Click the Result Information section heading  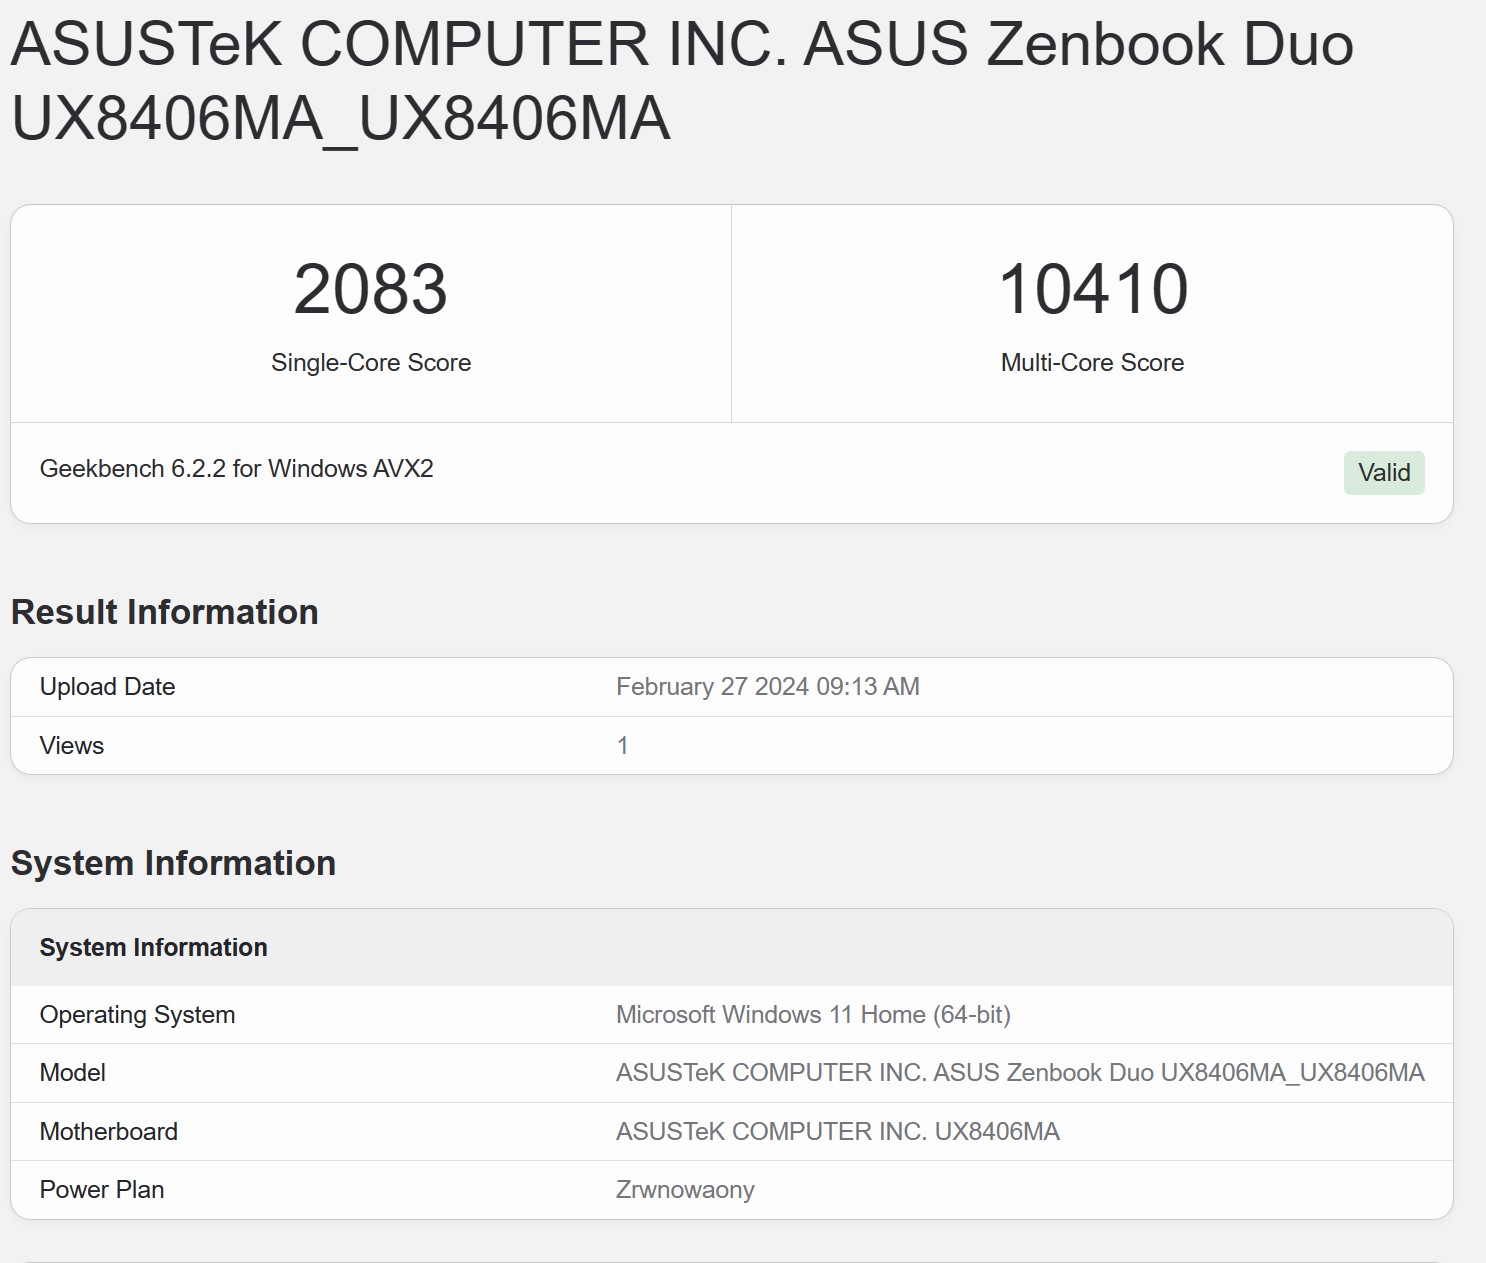coord(164,612)
